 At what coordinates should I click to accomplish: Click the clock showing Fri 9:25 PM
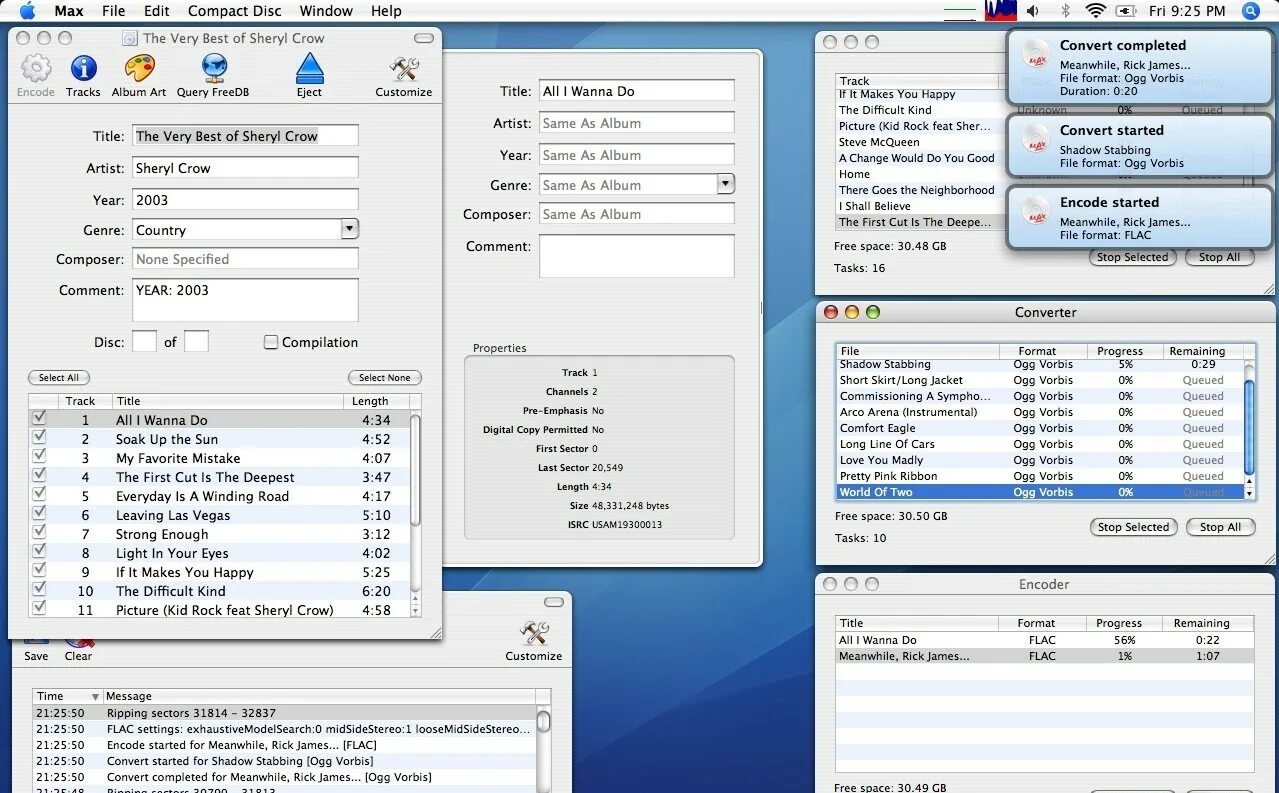pos(1187,11)
